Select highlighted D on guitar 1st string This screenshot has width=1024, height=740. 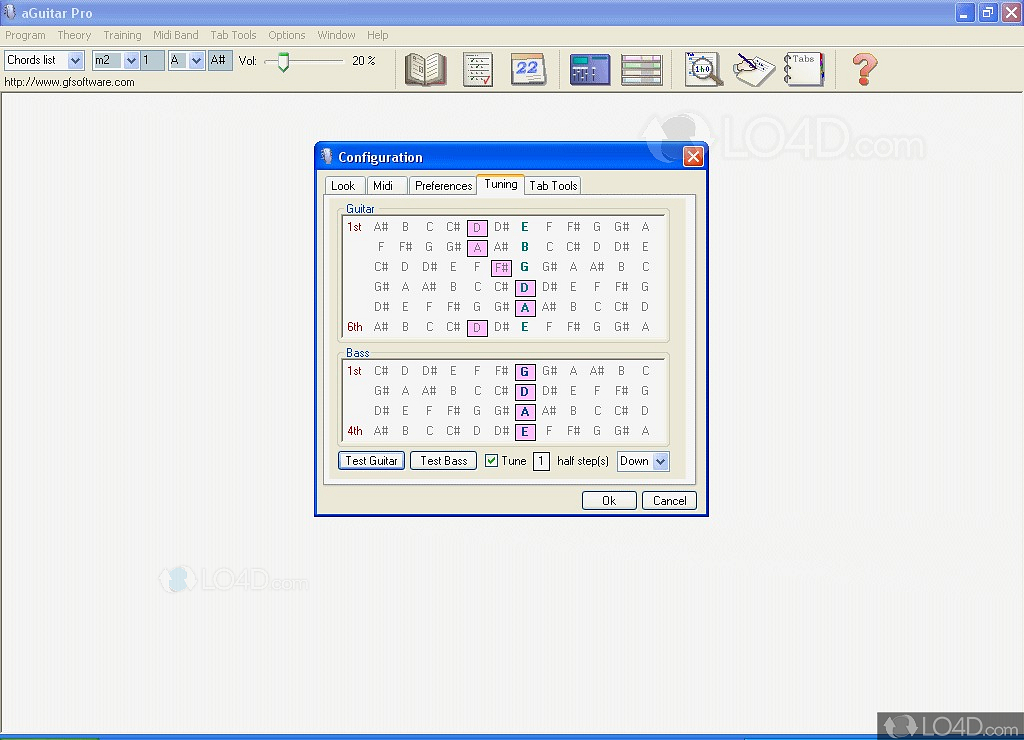[477, 227]
